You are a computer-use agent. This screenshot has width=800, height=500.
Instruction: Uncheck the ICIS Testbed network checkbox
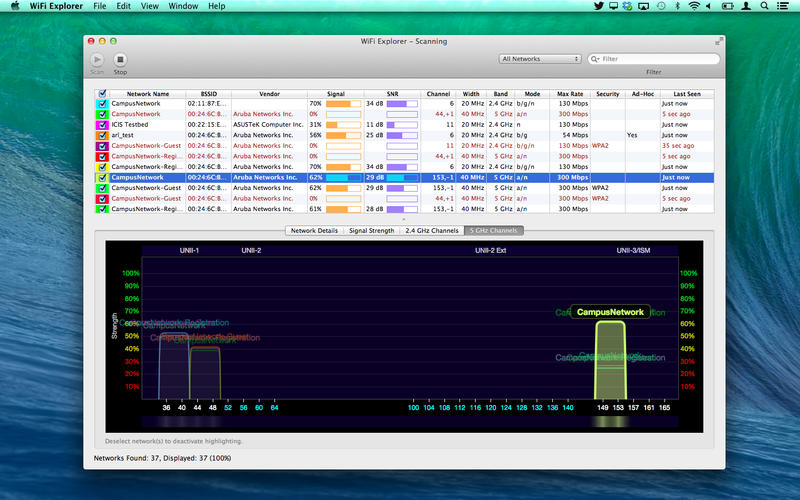pos(102,124)
